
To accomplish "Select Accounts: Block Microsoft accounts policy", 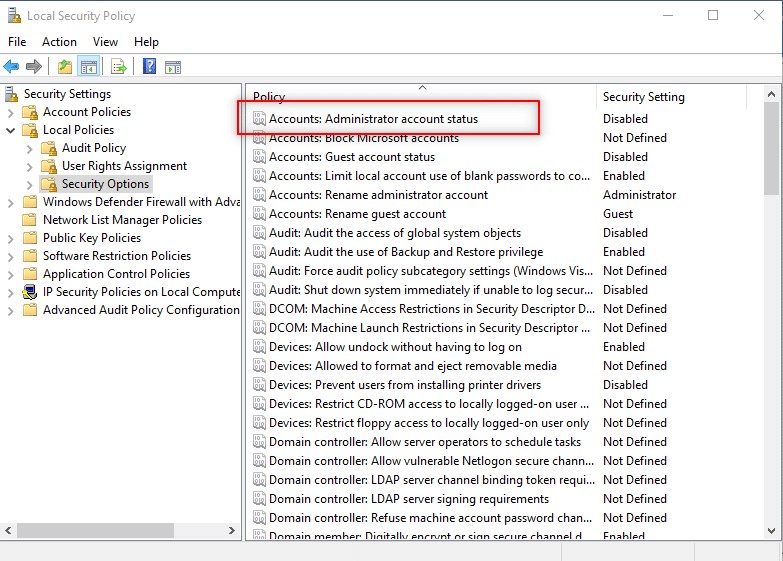I will pyautogui.click(x=364, y=138).
